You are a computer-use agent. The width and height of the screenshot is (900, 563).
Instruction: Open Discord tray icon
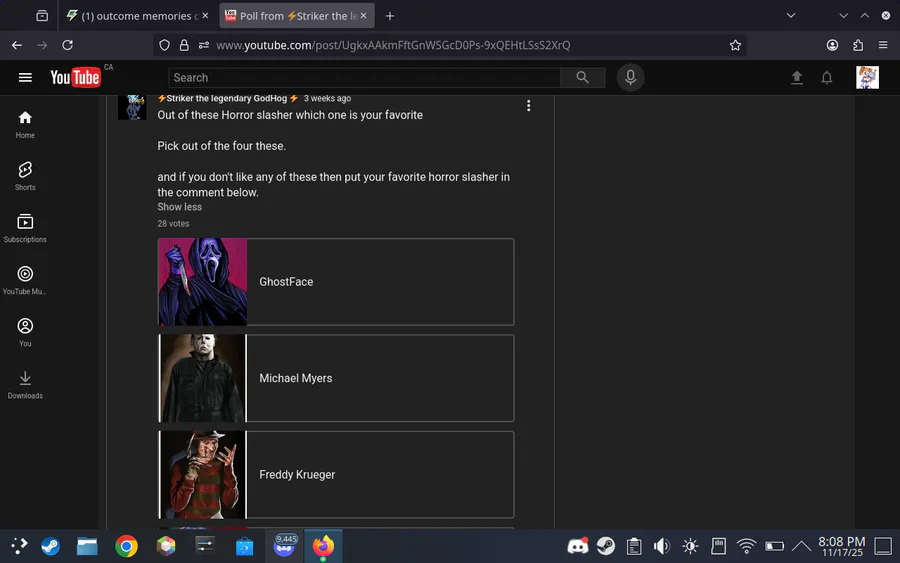[x=577, y=546]
